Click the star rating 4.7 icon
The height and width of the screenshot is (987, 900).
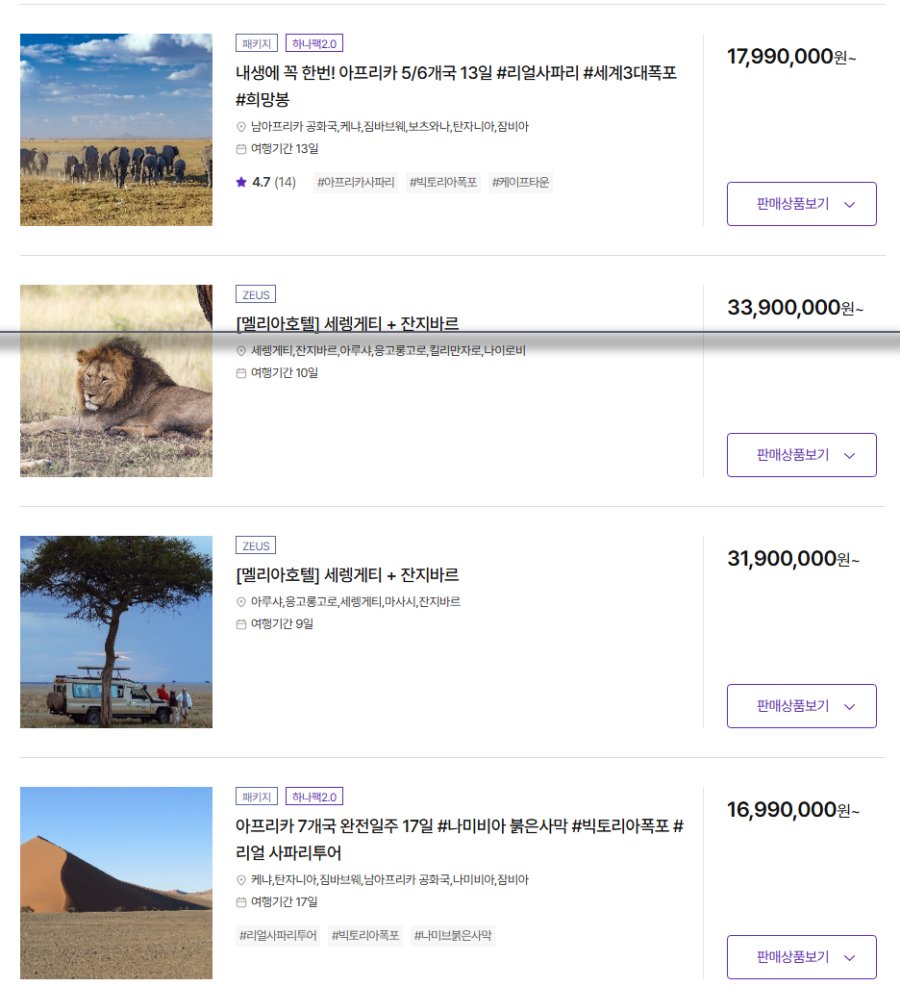click(241, 183)
